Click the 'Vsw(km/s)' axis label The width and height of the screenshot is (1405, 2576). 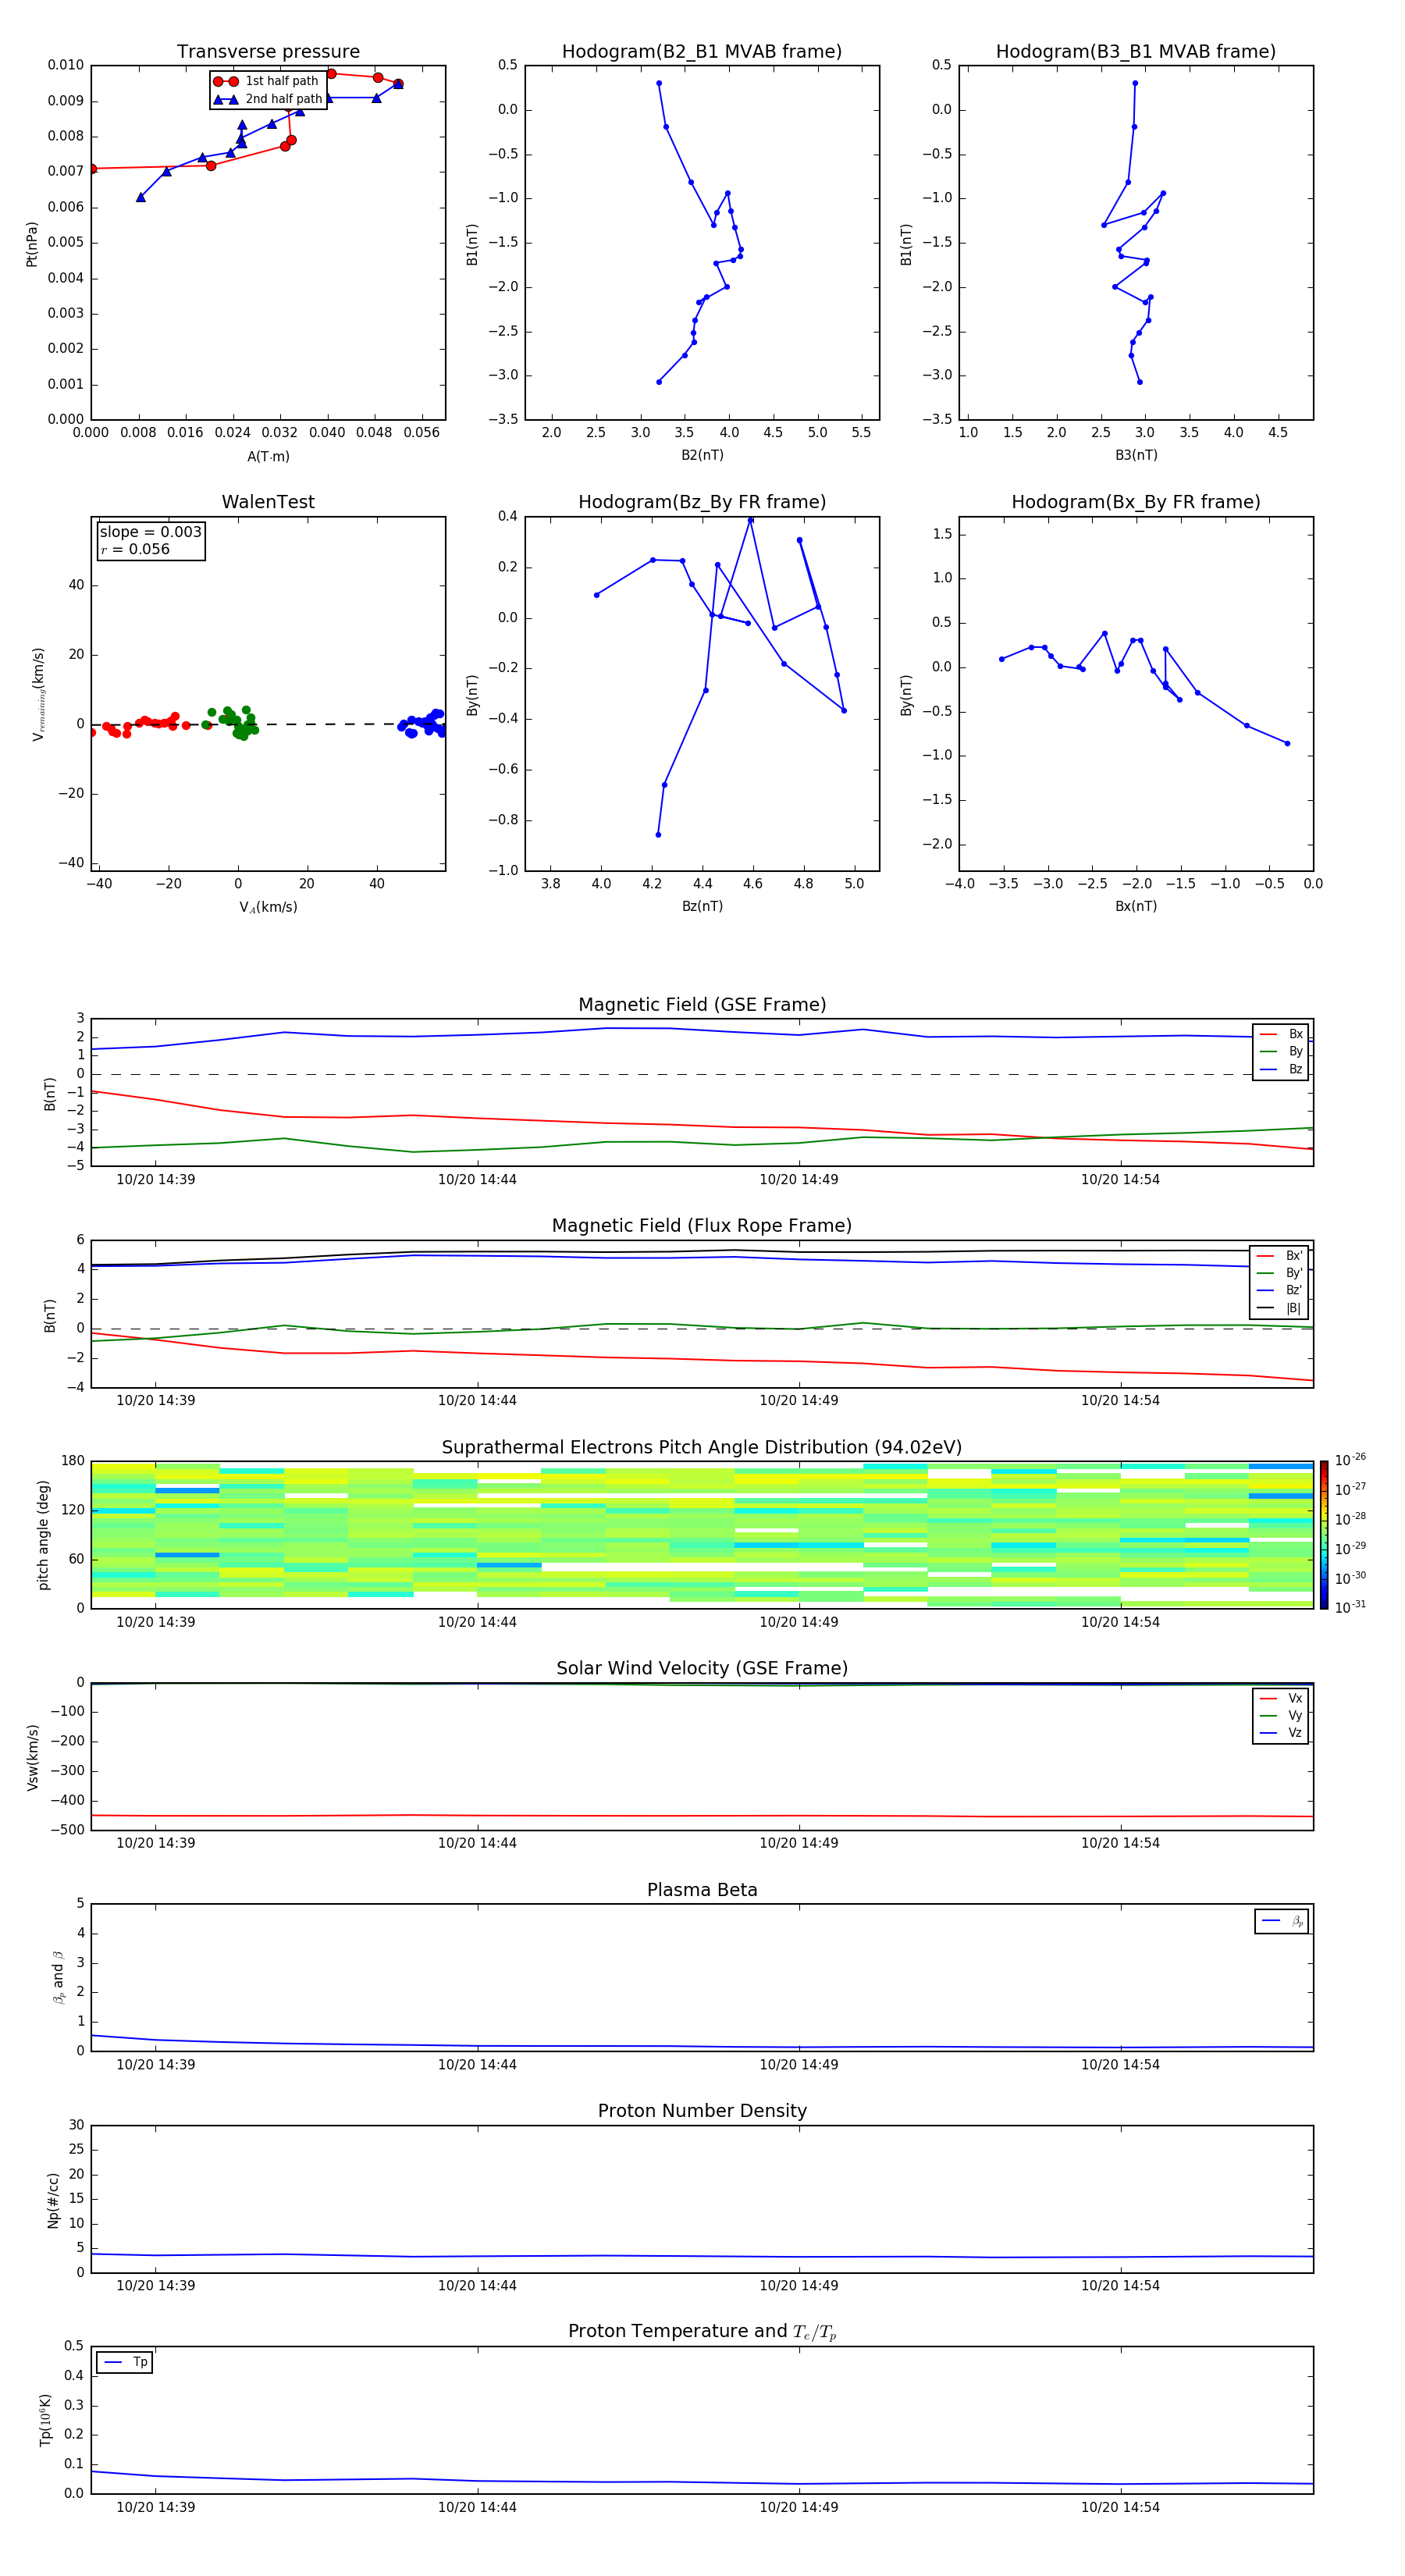(32, 1757)
